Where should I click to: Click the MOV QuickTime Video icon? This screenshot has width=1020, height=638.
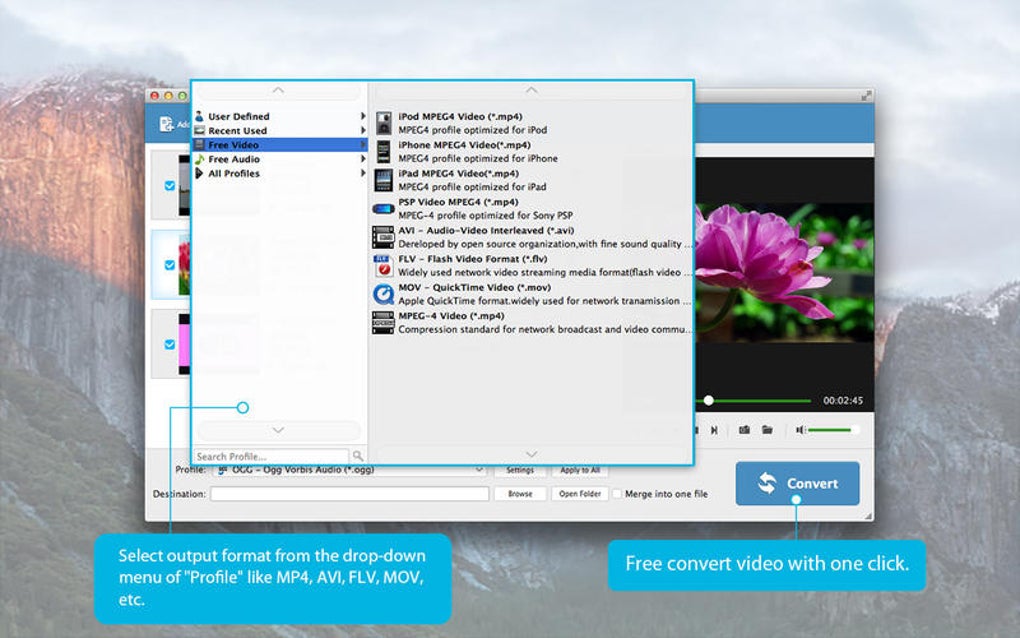[x=383, y=295]
